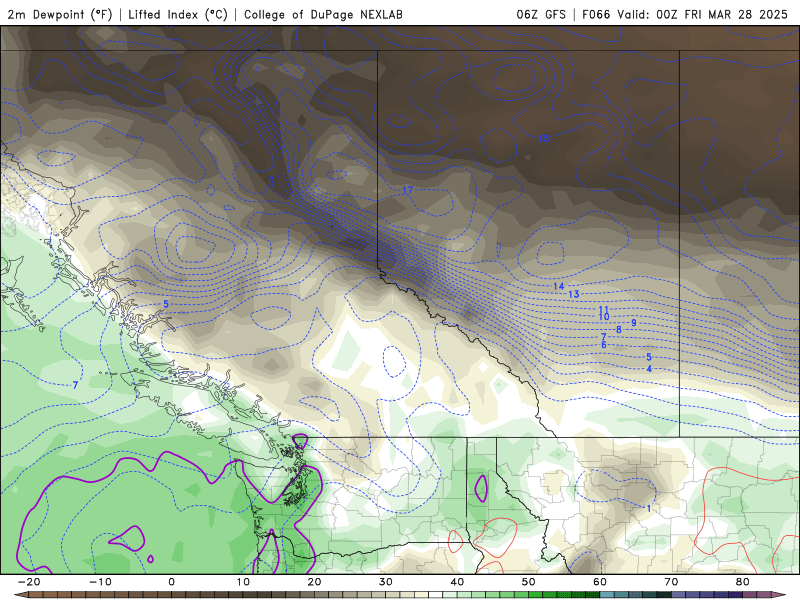Click the '06Z GFS' model run label
This screenshot has width=800, height=600.
(541, 14)
